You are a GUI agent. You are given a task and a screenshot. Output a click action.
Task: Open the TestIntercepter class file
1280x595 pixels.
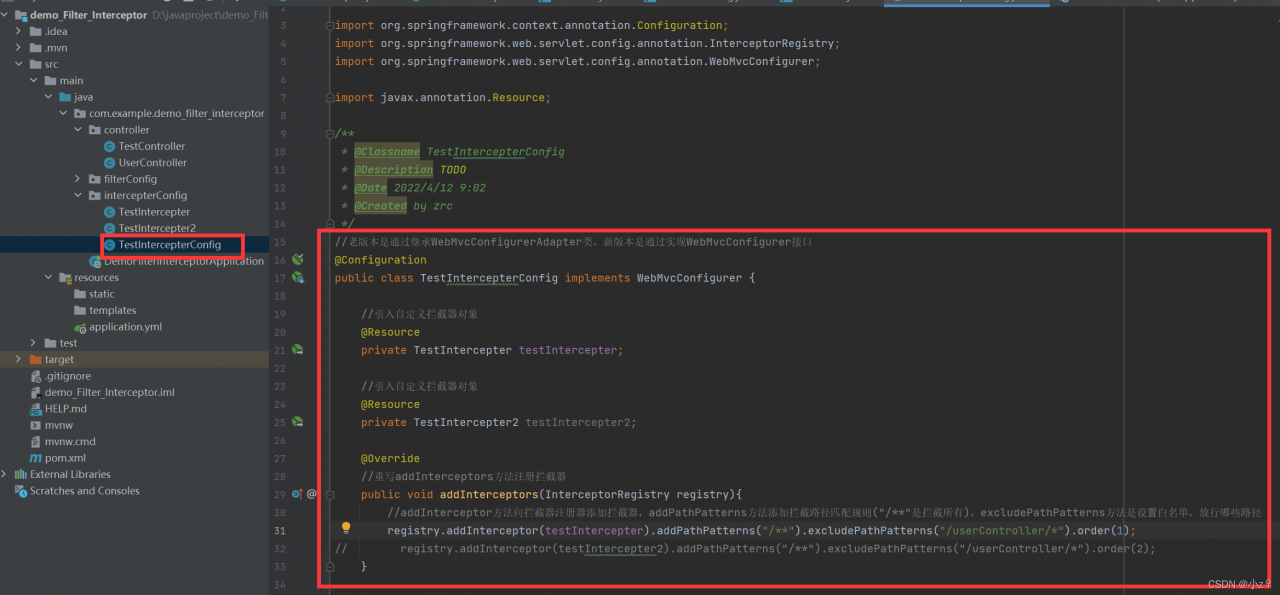154,212
